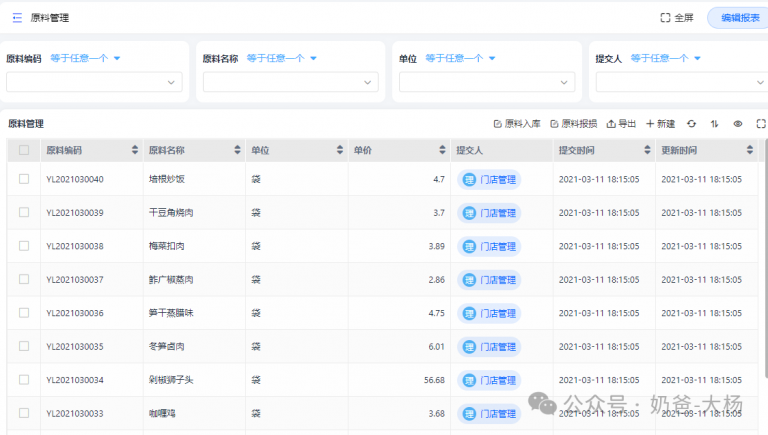The height and width of the screenshot is (435, 768).
Task: Expand the 原料名称 value selection box
Action: point(290,83)
